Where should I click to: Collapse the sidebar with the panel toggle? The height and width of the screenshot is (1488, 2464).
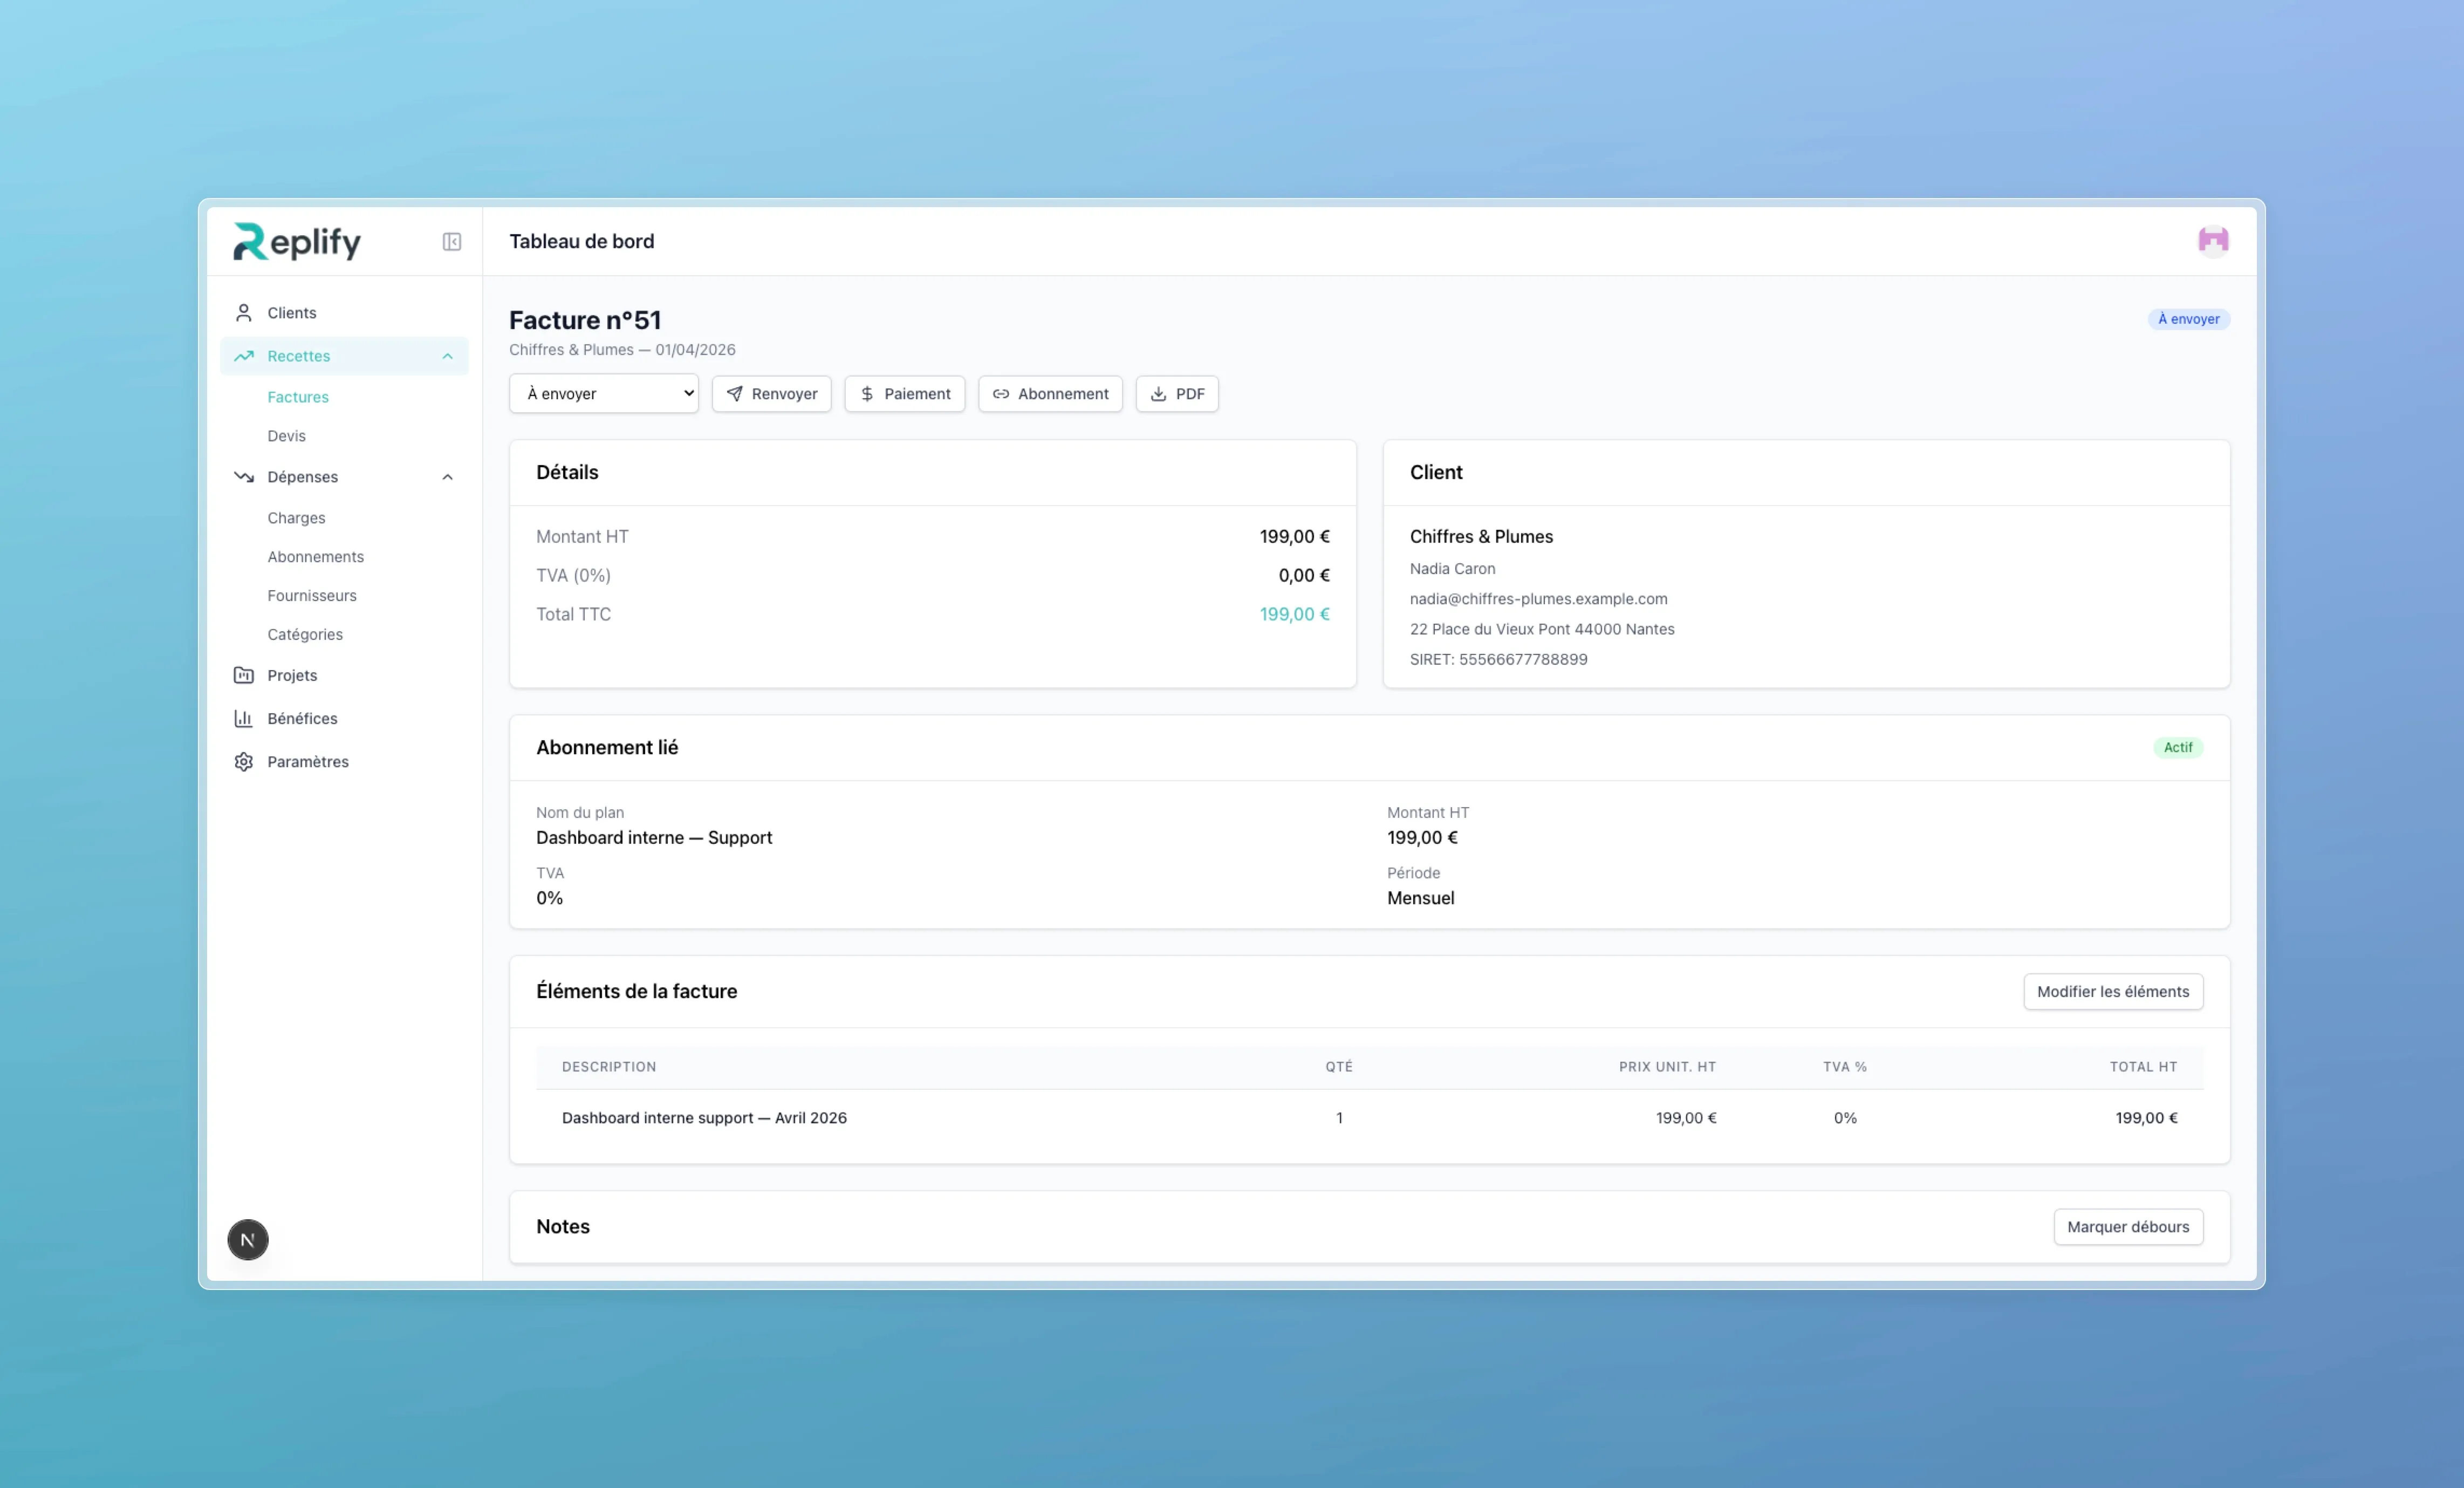451,241
